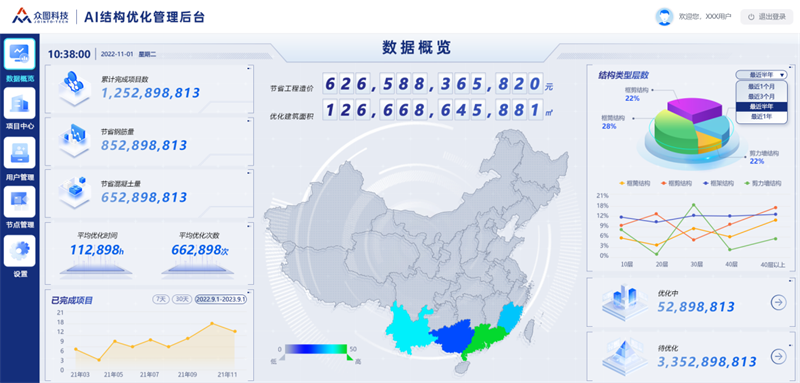Click the yellow pie chart slice

pyautogui.click(x=708, y=142)
